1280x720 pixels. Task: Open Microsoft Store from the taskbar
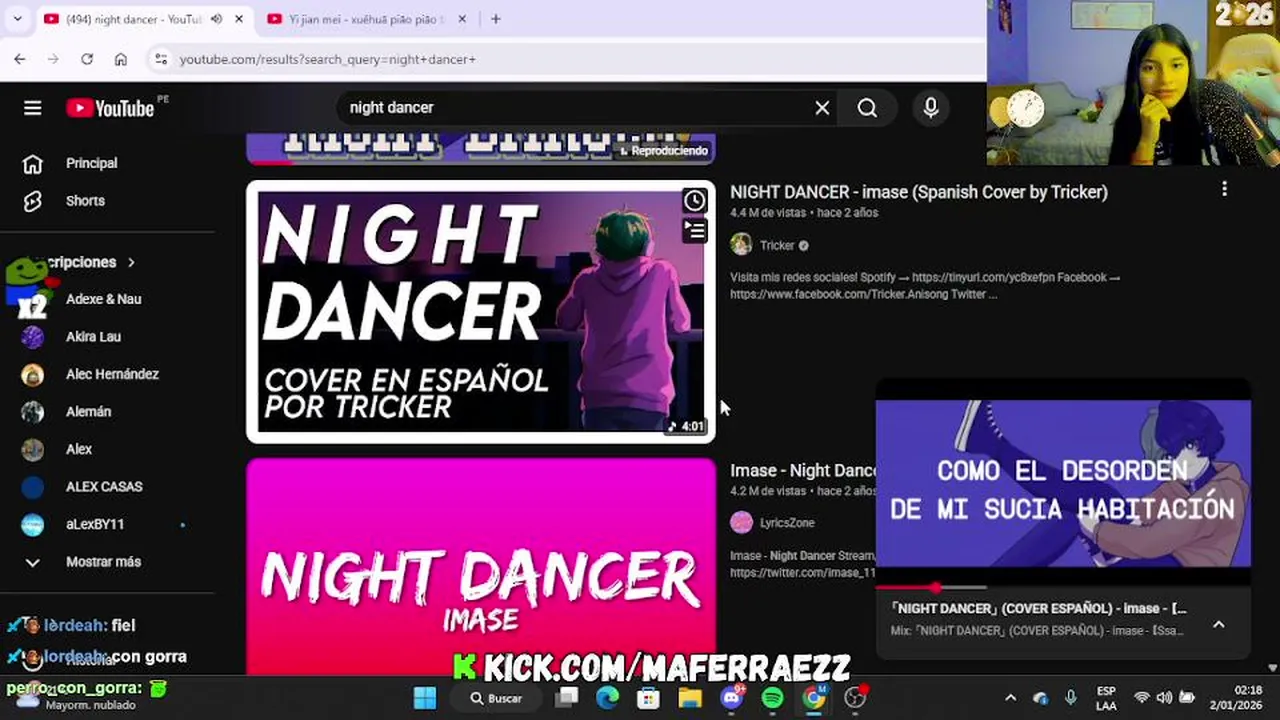(x=649, y=698)
